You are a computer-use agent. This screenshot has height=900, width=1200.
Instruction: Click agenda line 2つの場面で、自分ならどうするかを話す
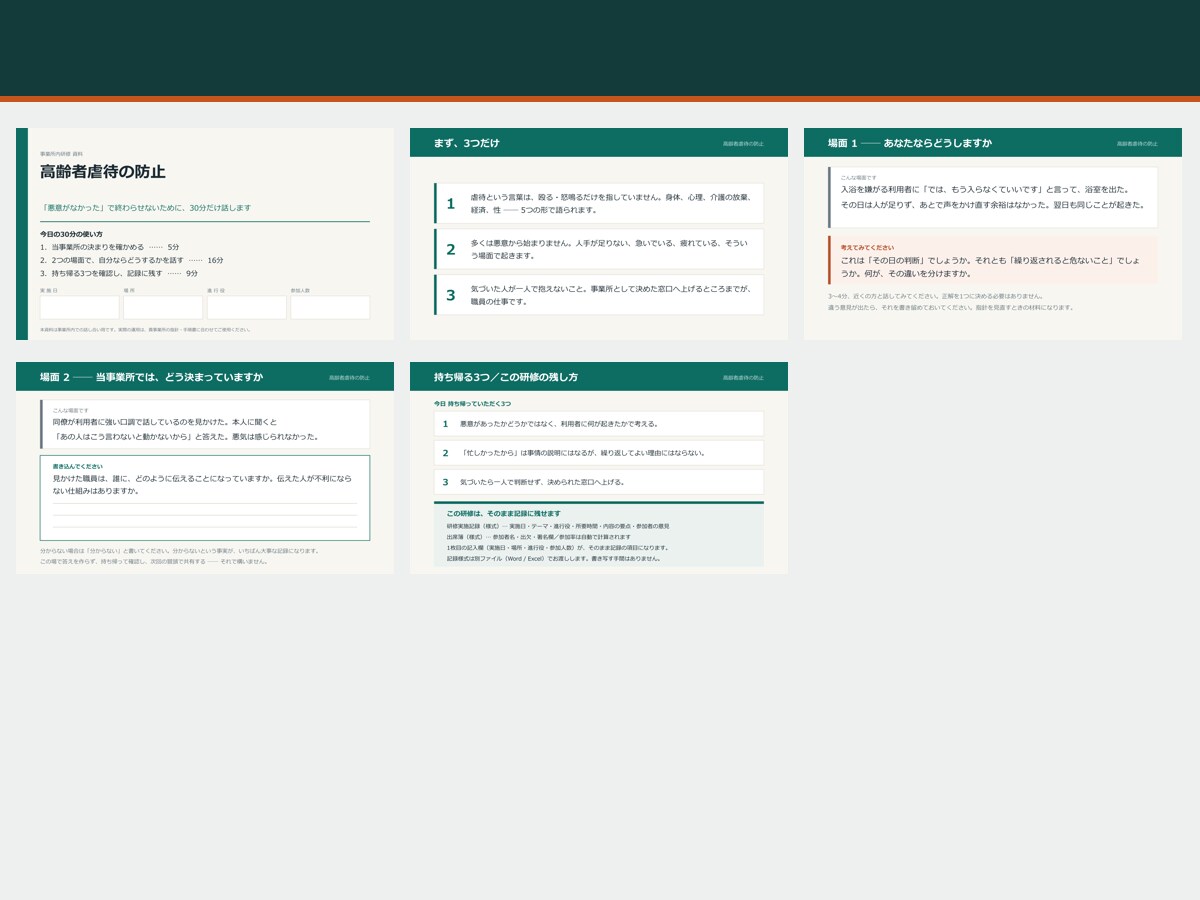tap(132, 260)
